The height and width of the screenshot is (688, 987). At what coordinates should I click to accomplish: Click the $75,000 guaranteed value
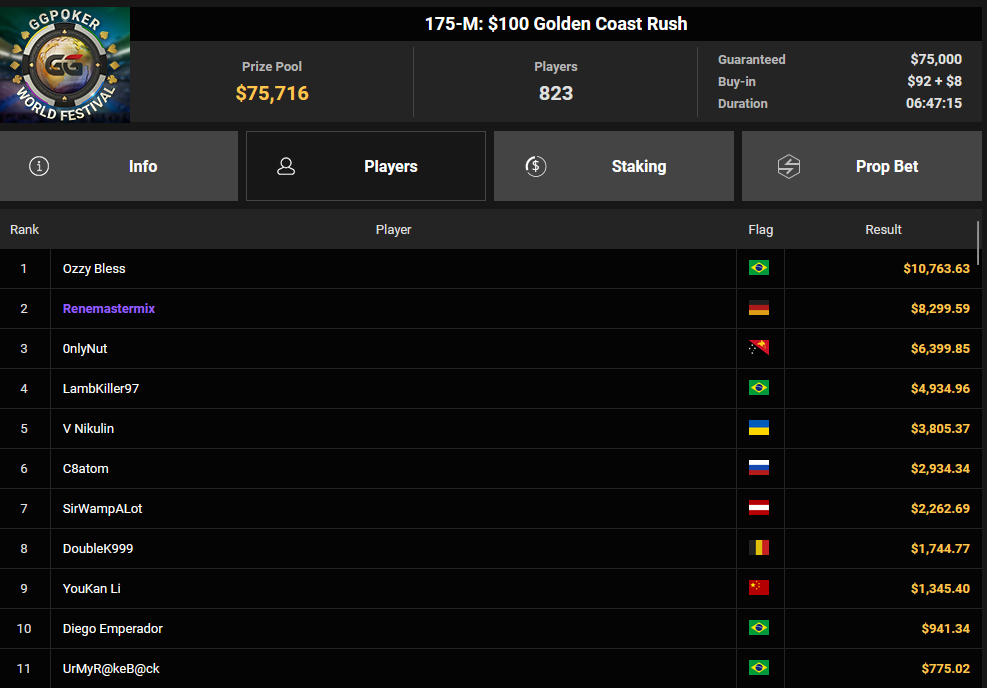[936, 59]
